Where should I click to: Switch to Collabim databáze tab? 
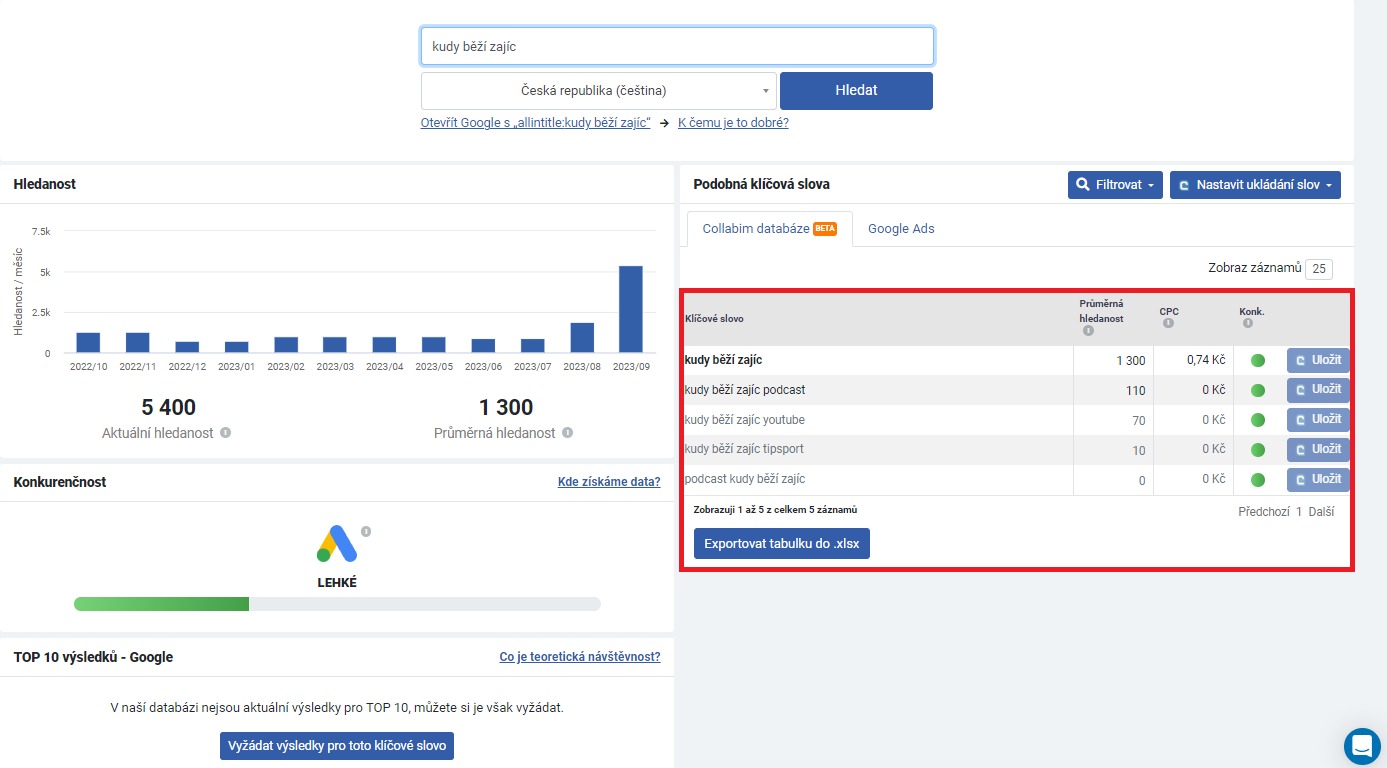click(769, 229)
